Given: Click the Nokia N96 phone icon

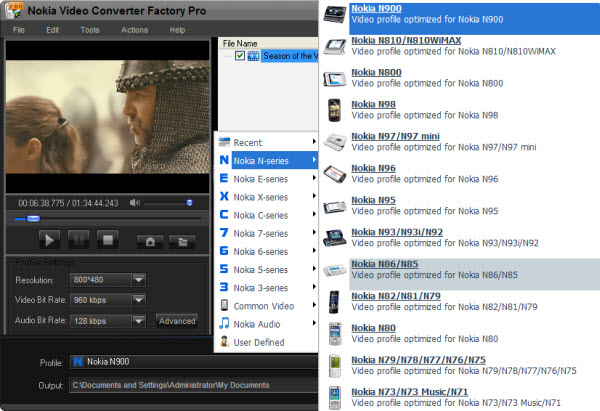Looking at the screenshot, I should [x=334, y=174].
